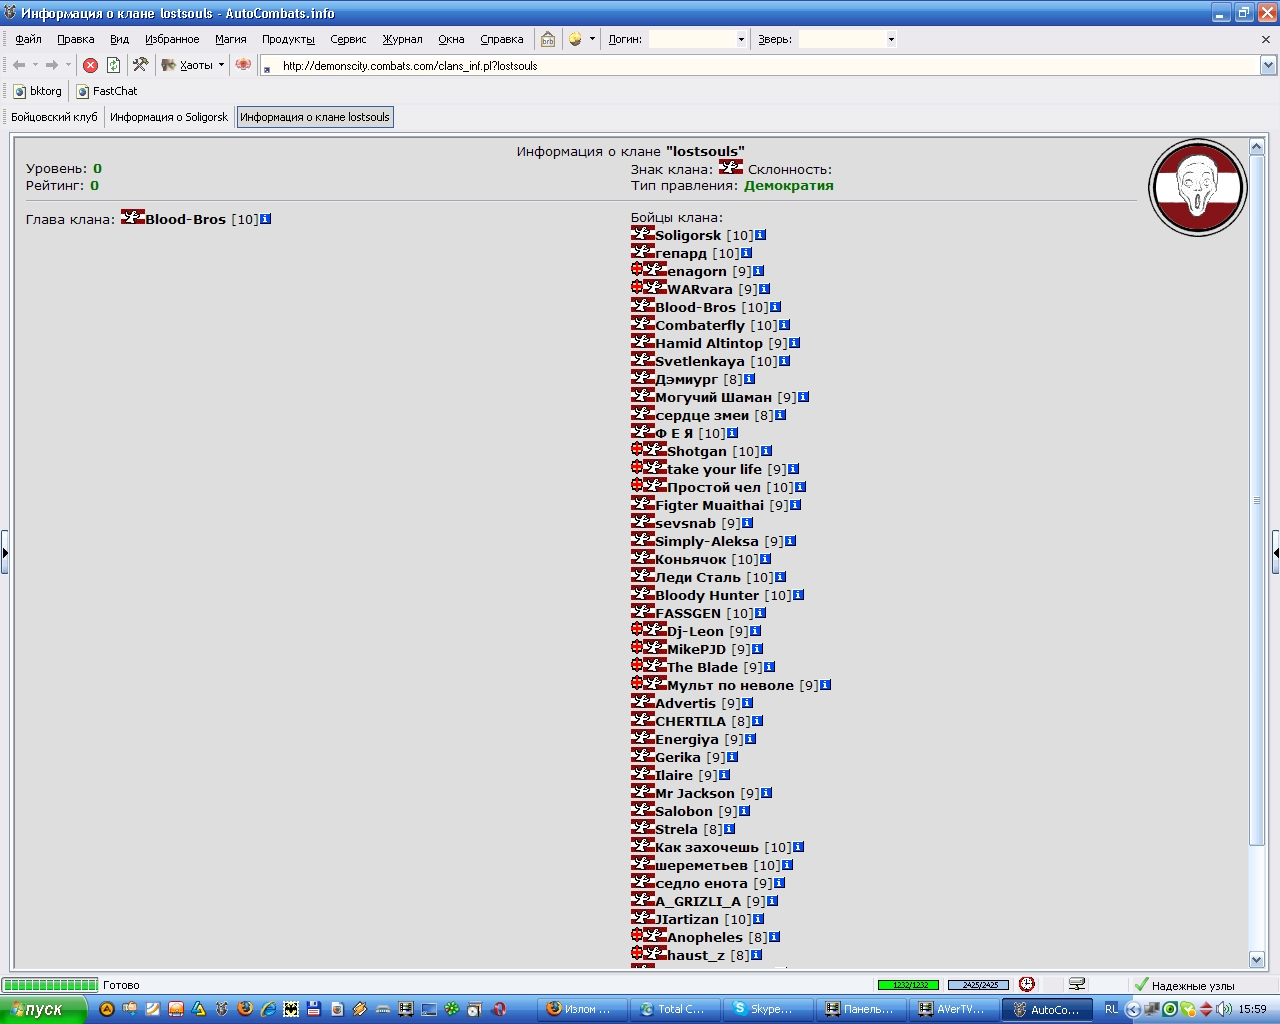The image size is (1280, 1024).
Task: Click info icon beside WARvara [9]
Action: click(764, 289)
